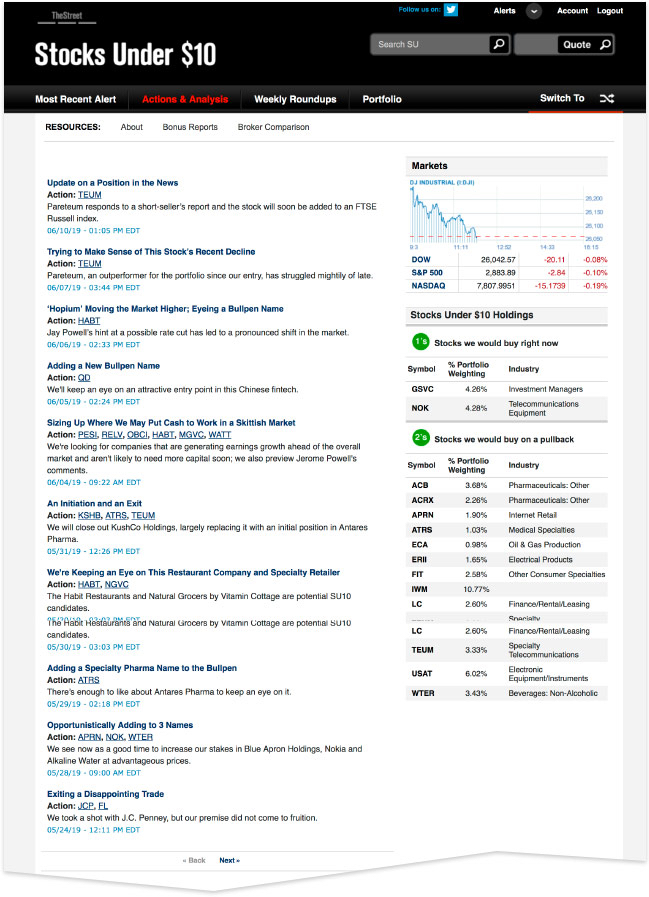Open the Alerts menu

coord(504,11)
